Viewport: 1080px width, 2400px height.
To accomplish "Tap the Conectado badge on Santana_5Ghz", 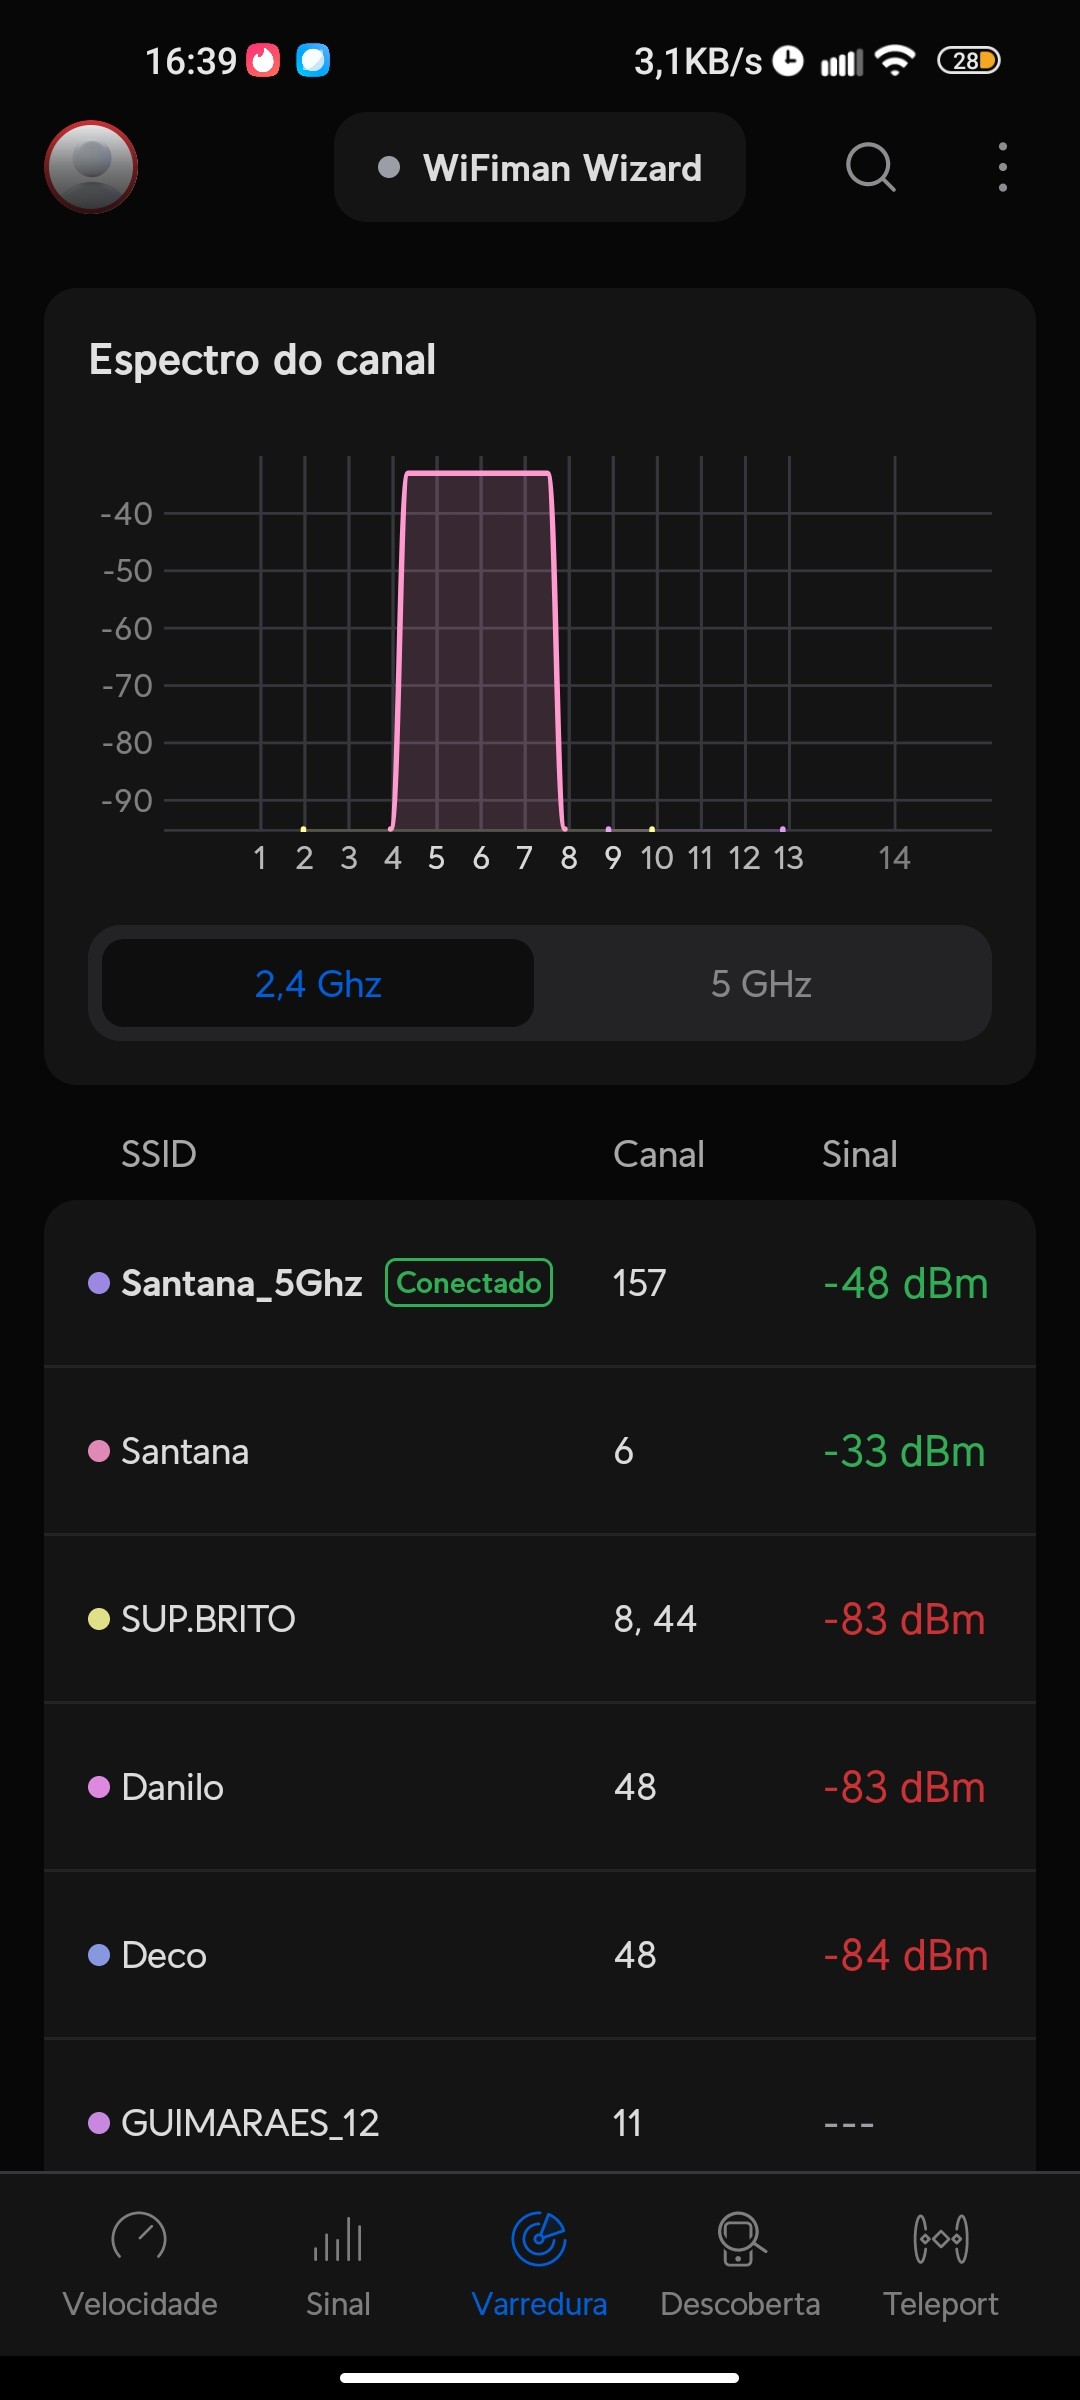I will point(469,1283).
